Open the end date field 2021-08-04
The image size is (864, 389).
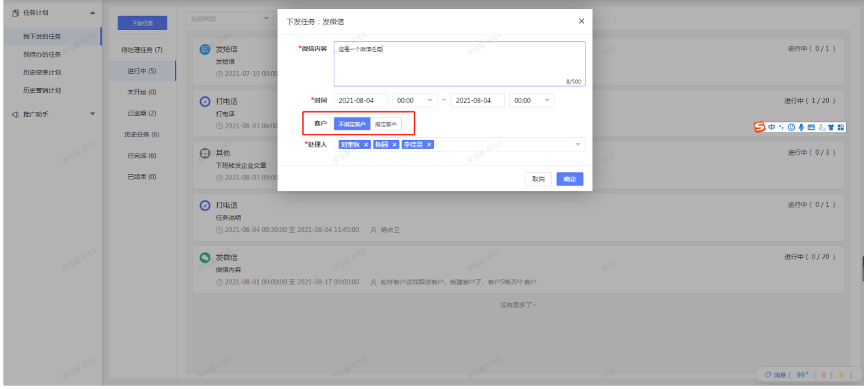(478, 101)
